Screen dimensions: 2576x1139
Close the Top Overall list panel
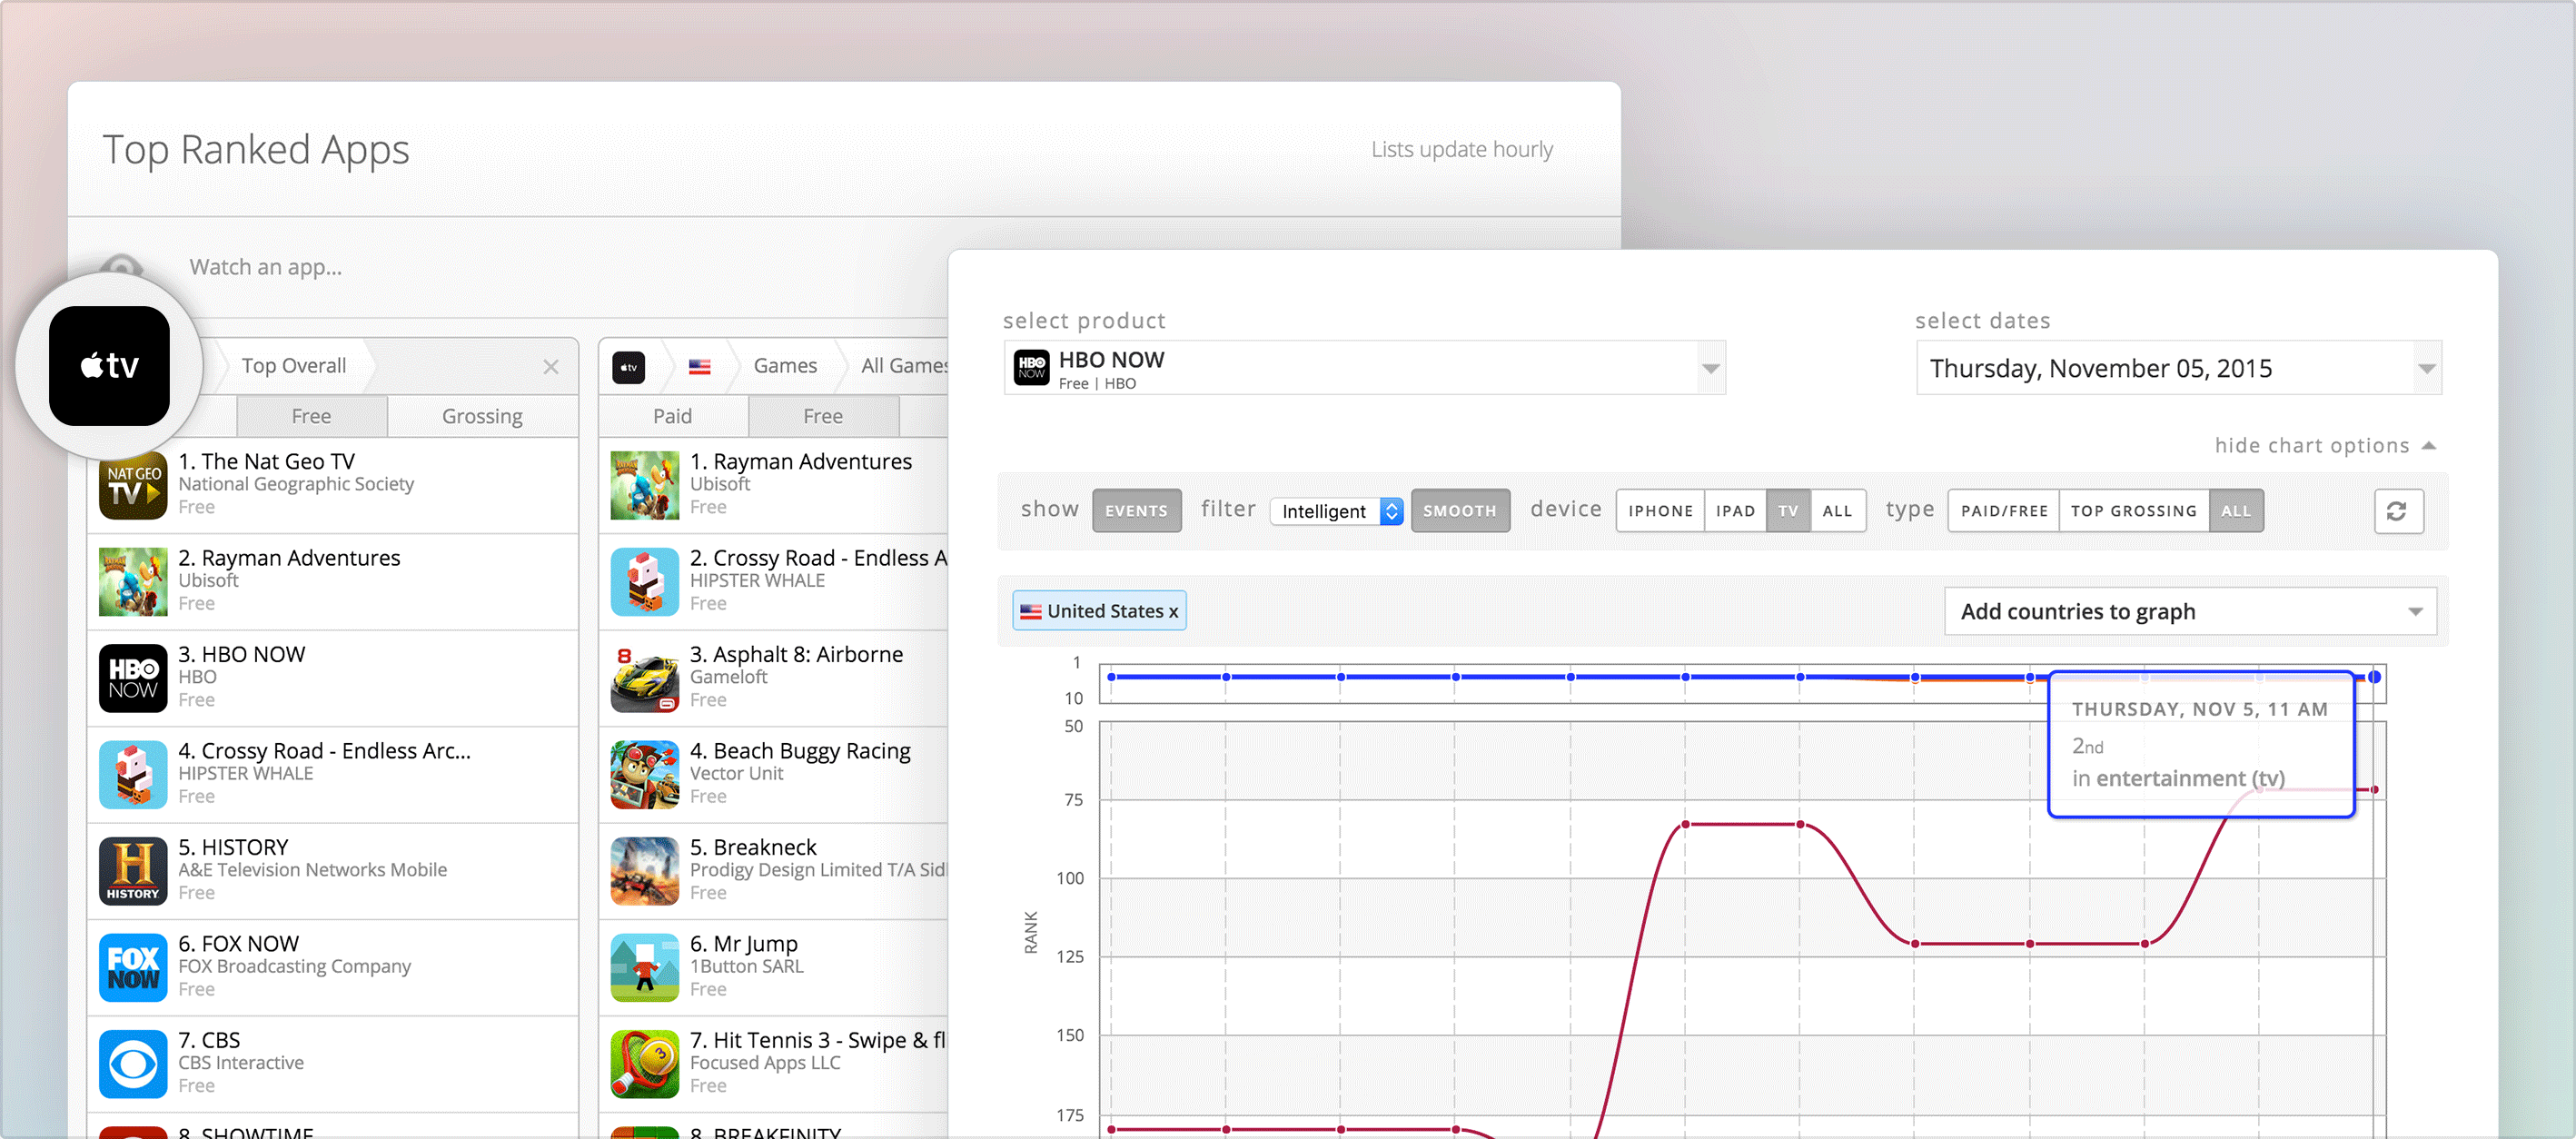(x=551, y=367)
